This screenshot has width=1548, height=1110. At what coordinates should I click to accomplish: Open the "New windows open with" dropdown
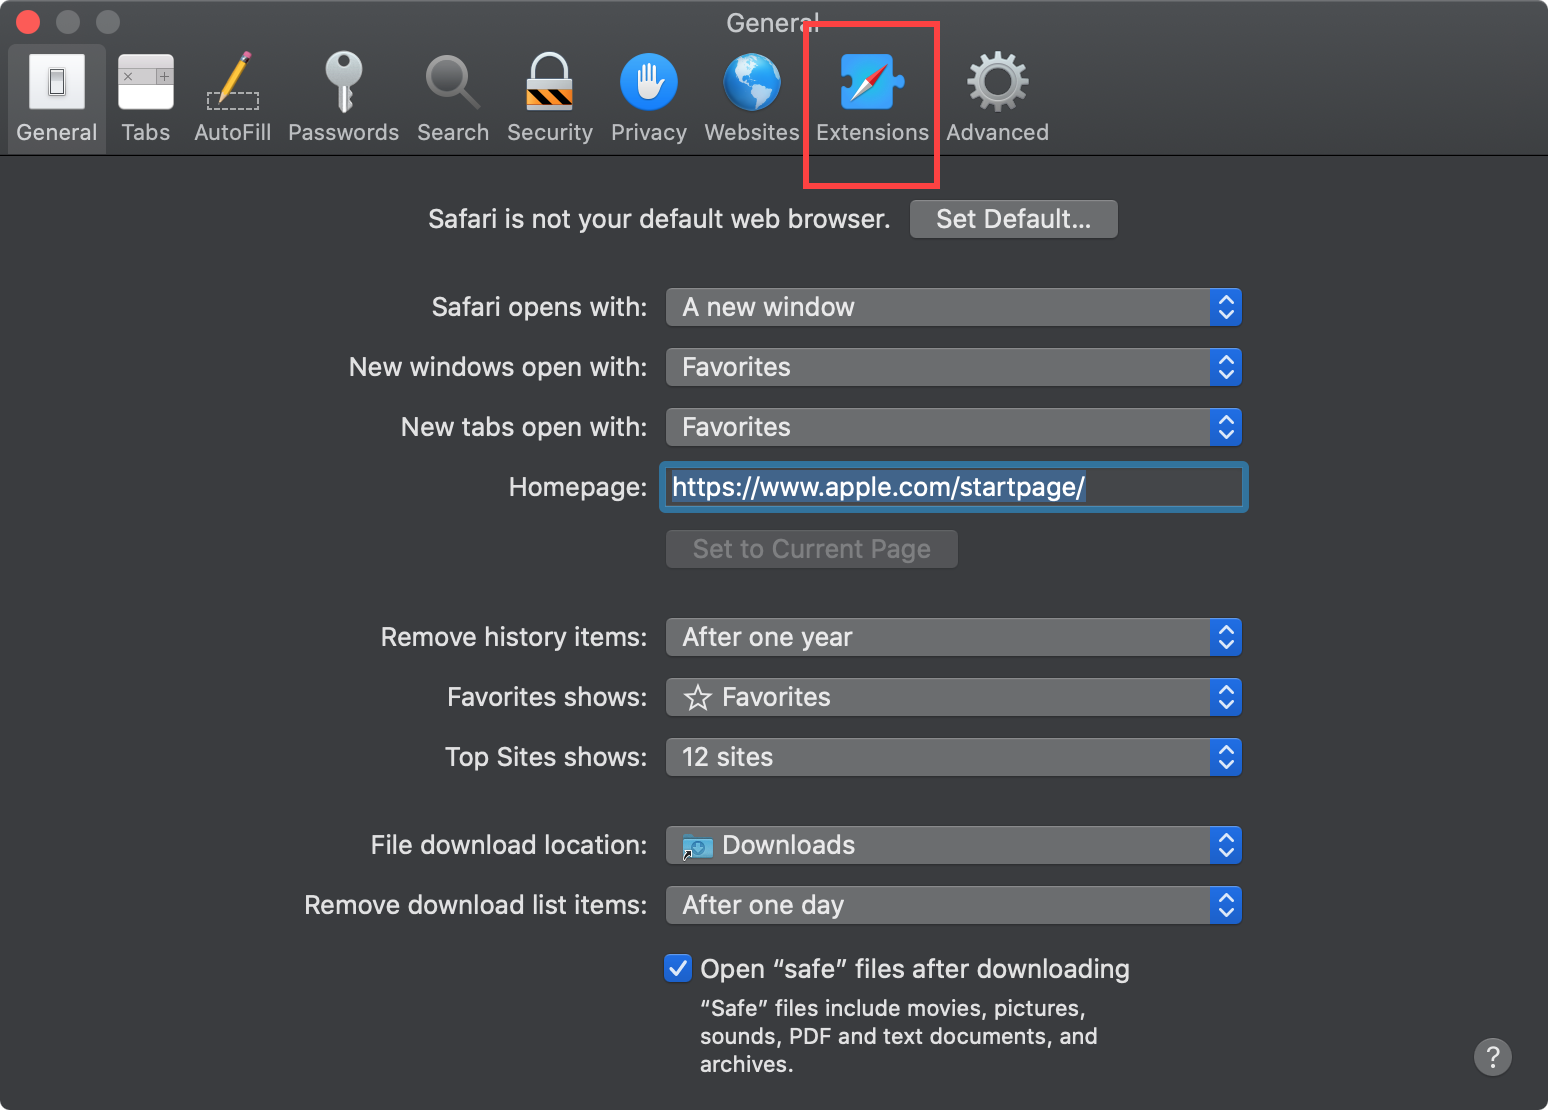point(953,367)
